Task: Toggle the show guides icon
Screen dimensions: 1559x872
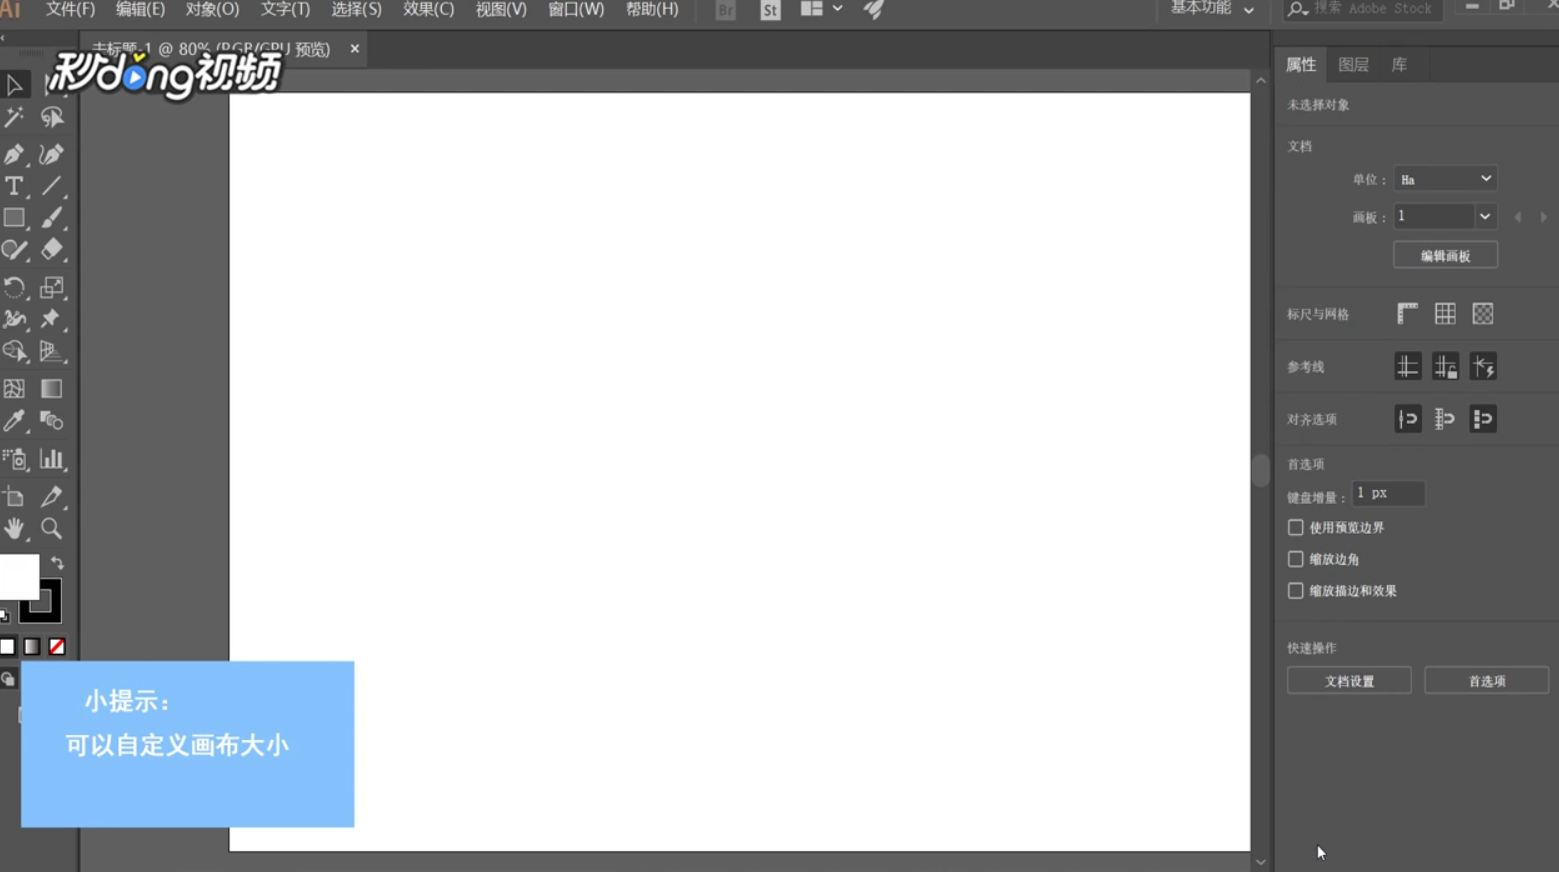Action: [x=1407, y=367]
